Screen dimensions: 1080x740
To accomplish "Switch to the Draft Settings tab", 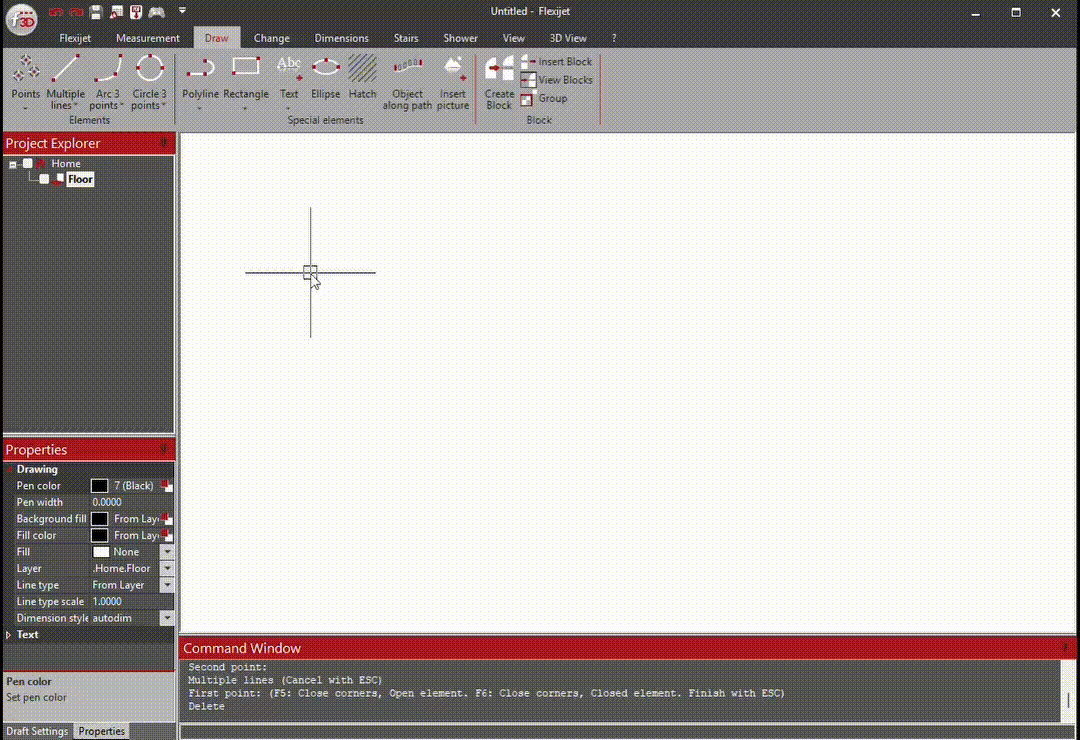I will pyautogui.click(x=37, y=731).
